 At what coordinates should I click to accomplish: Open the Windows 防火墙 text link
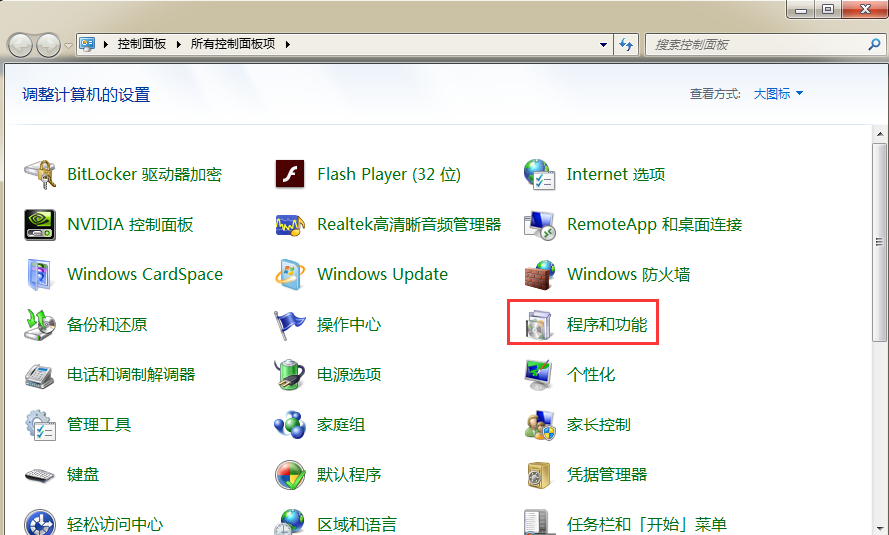click(x=629, y=274)
